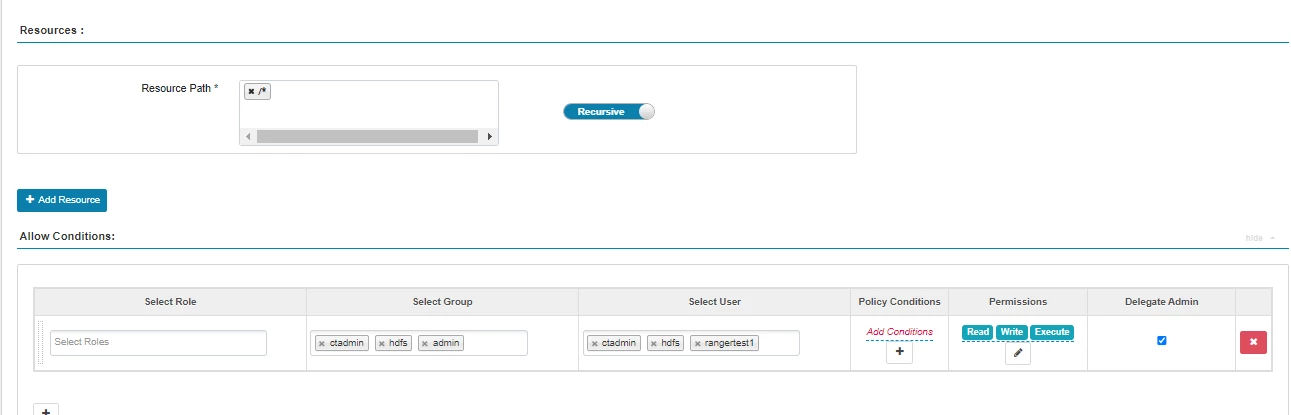The height and width of the screenshot is (415, 1291).
Task: Open the Add Conditions link
Action: (899, 332)
